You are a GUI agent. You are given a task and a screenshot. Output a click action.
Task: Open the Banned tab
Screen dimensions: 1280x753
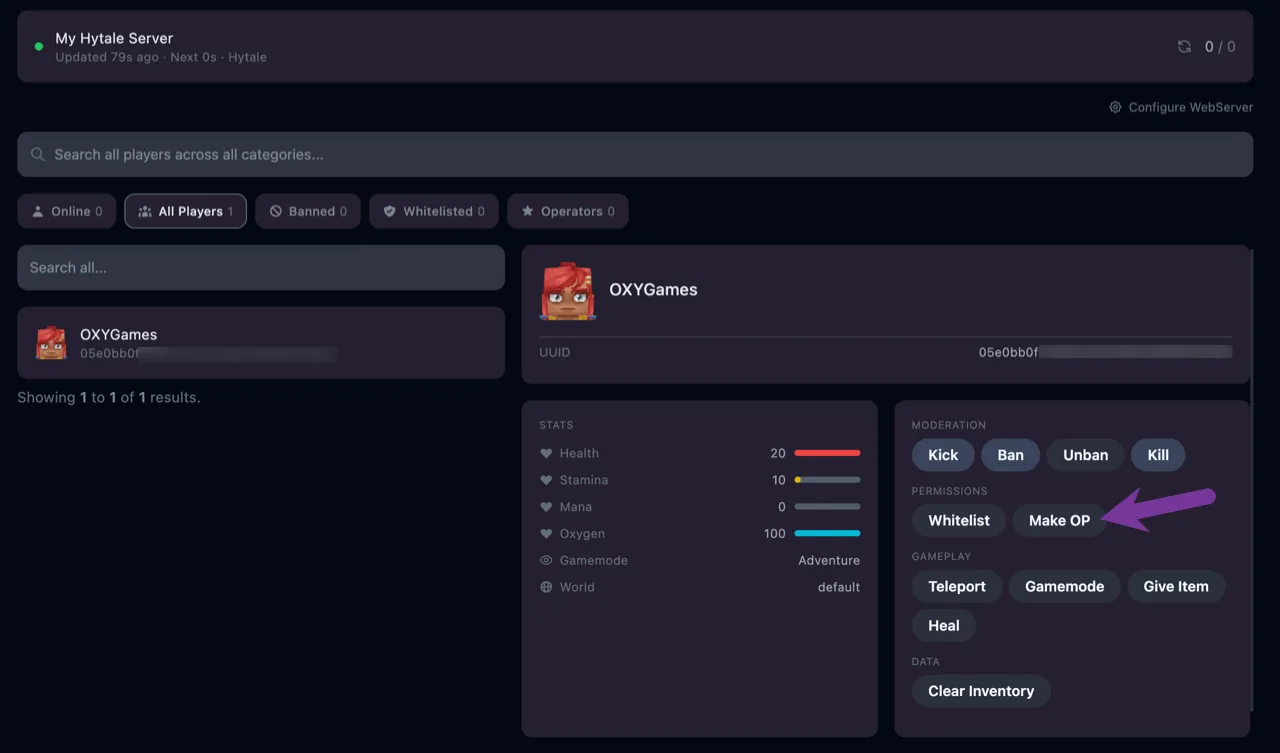[308, 211]
